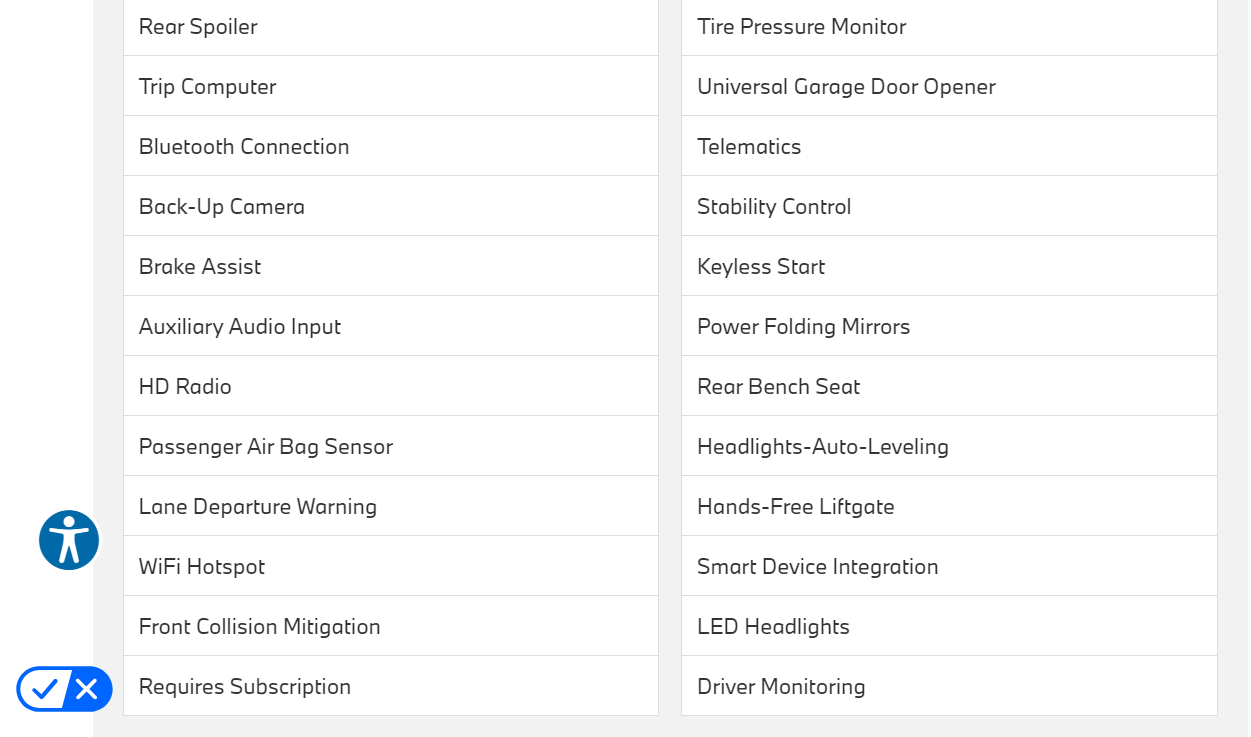Click the Trip Computer feature
This screenshot has width=1251, height=737.
tap(208, 87)
